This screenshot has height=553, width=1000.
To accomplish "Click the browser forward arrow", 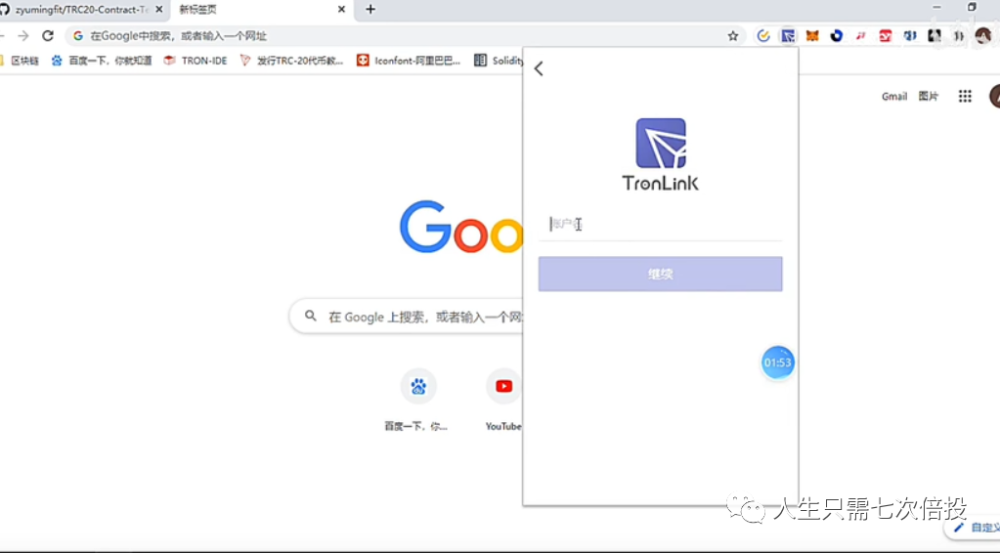I will point(24,36).
